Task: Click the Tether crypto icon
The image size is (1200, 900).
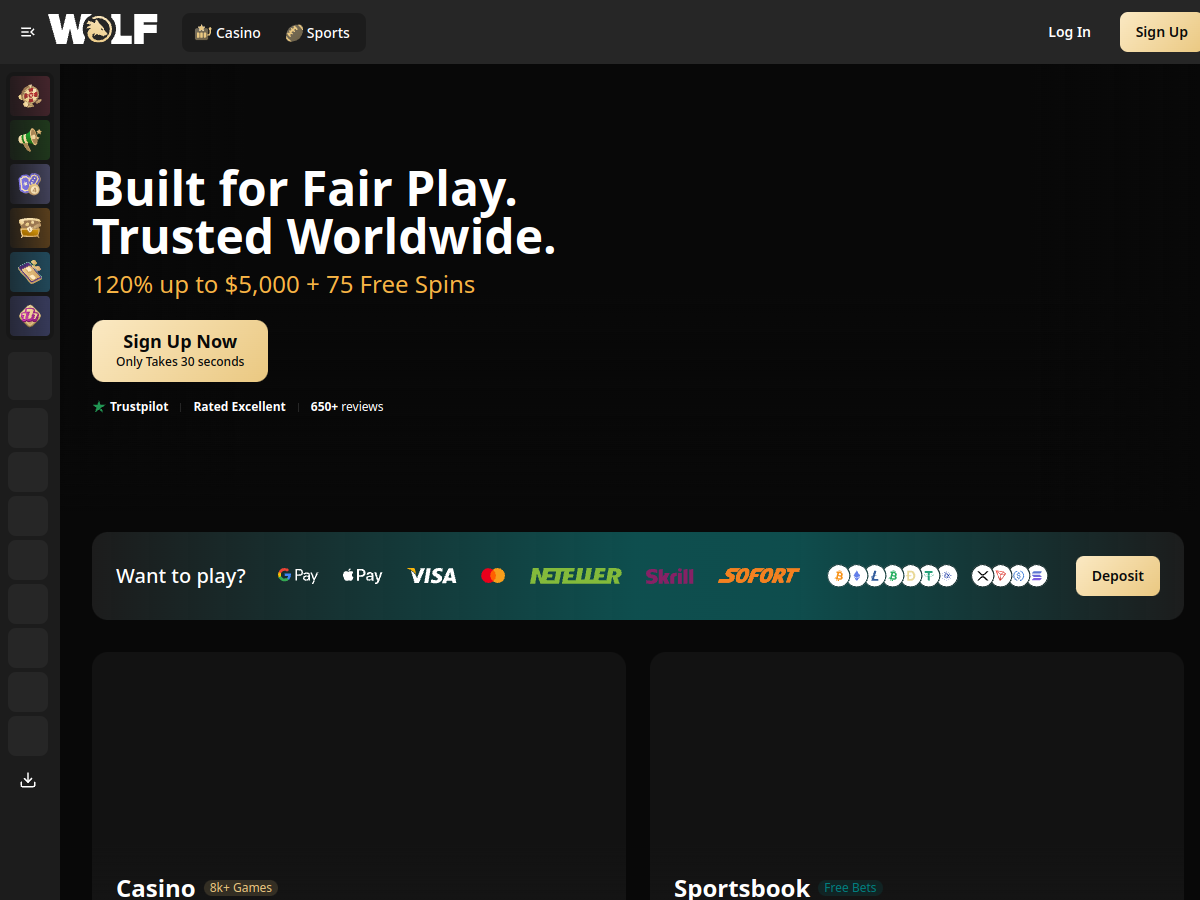Action: coord(929,576)
